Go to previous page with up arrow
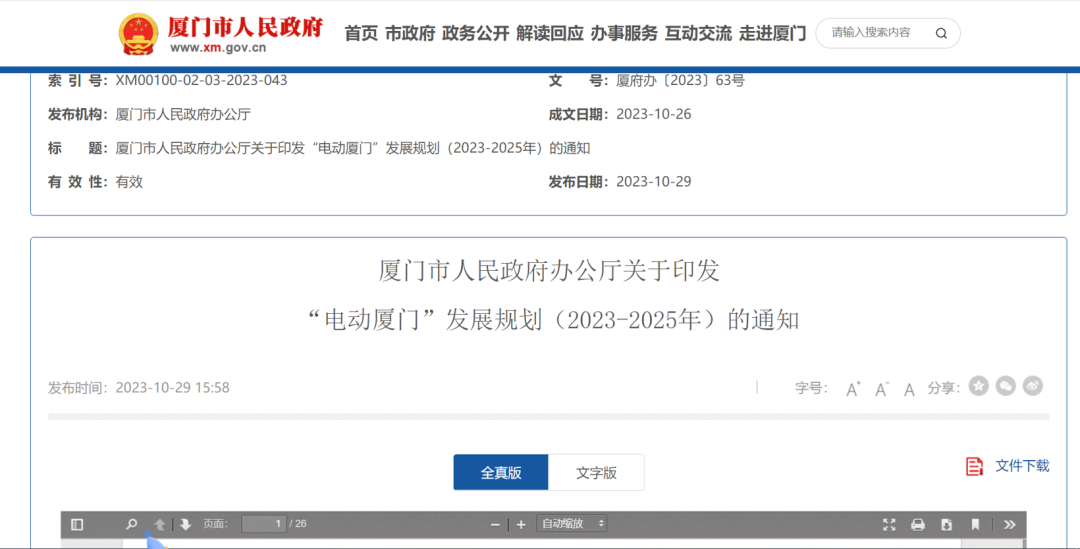This screenshot has width=1080, height=549. pos(159,524)
